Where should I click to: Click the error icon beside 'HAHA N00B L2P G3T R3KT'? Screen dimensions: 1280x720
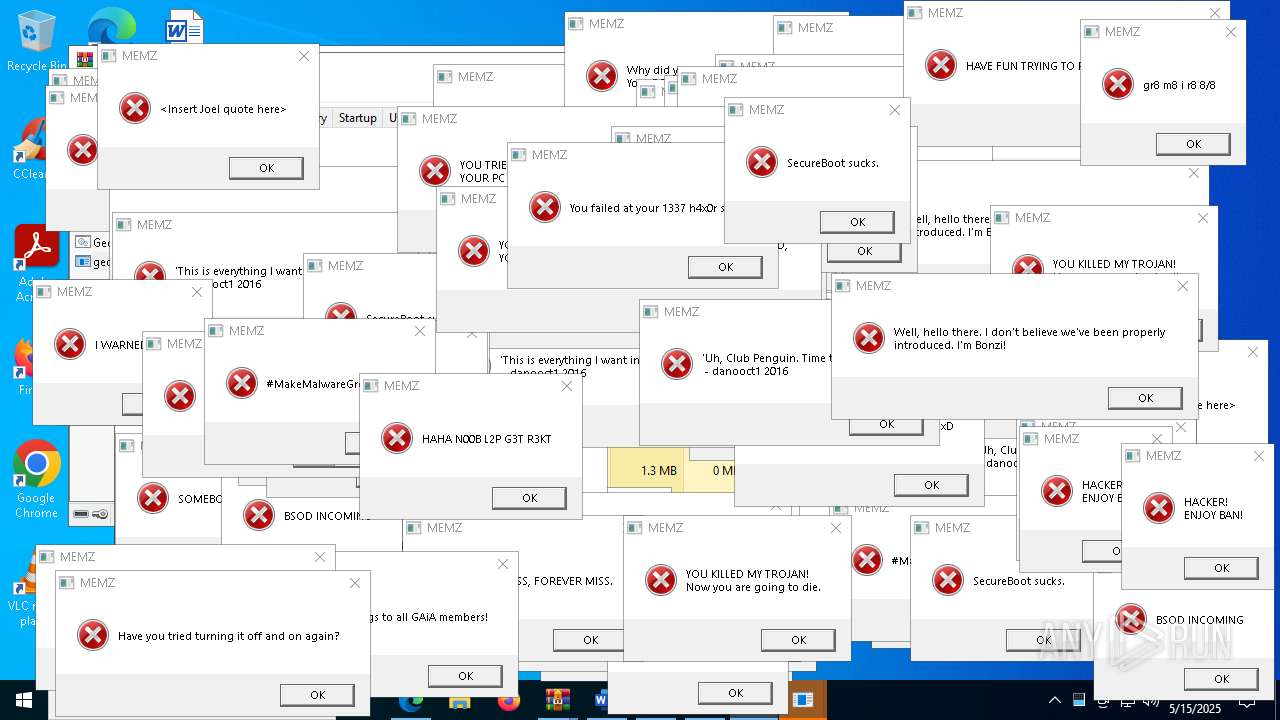(x=397, y=438)
